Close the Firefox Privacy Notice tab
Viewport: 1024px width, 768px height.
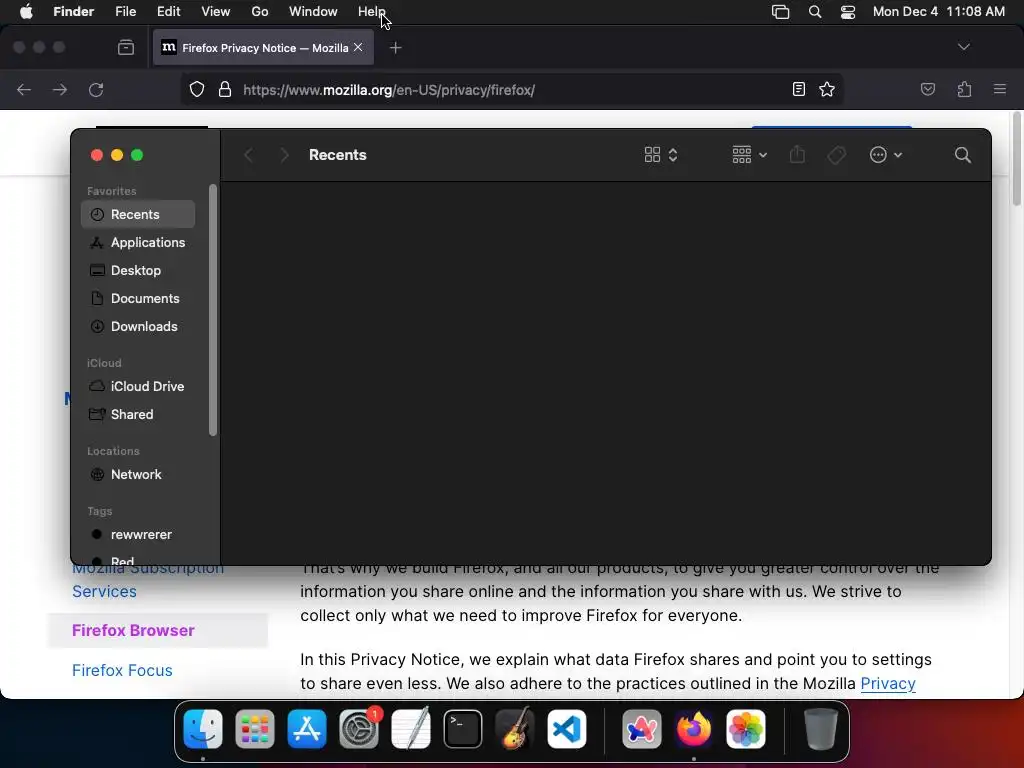coord(358,48)
